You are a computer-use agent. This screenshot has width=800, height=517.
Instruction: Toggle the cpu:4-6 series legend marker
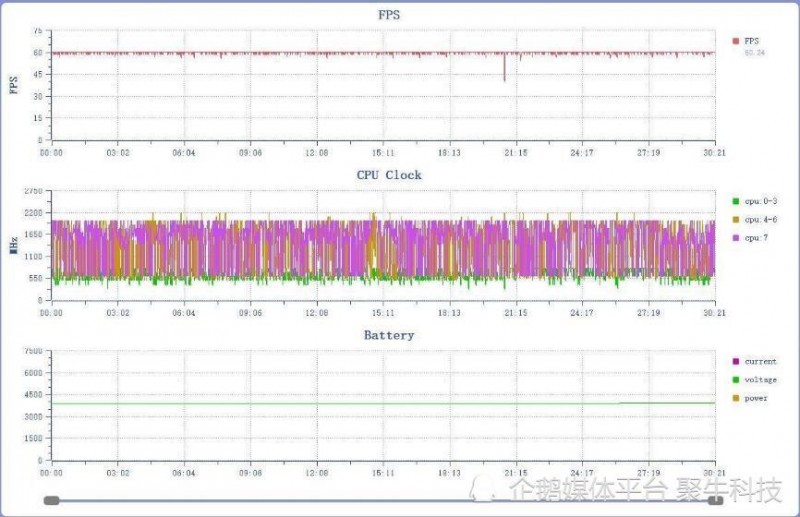pyautogui.click(x=735, y=218)
